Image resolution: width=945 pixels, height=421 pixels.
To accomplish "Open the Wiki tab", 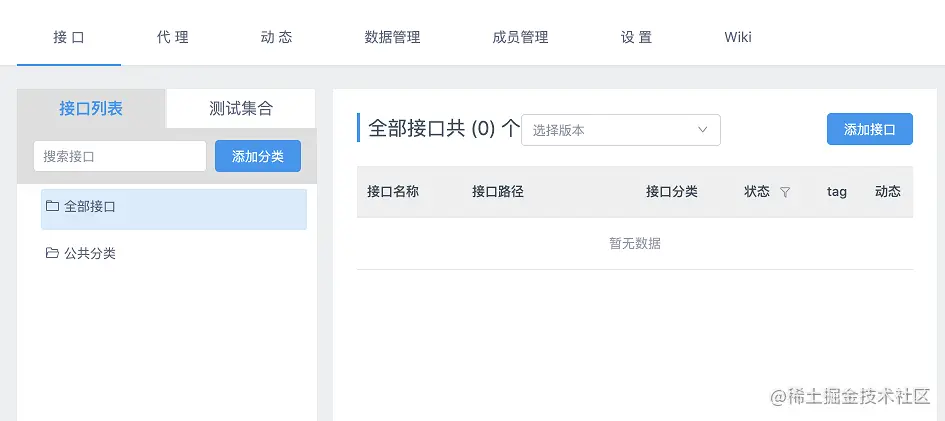I will (738, 37).
